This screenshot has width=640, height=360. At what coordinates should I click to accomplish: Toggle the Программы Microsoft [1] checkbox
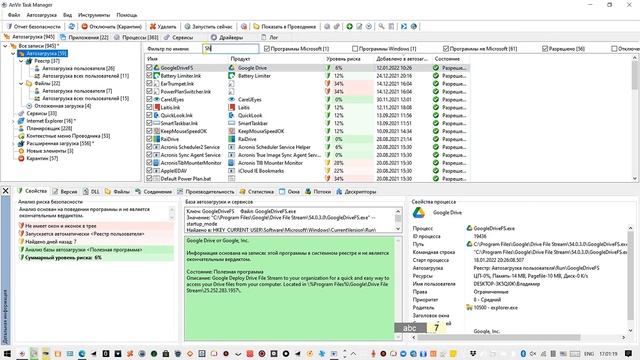pos(267,49)
